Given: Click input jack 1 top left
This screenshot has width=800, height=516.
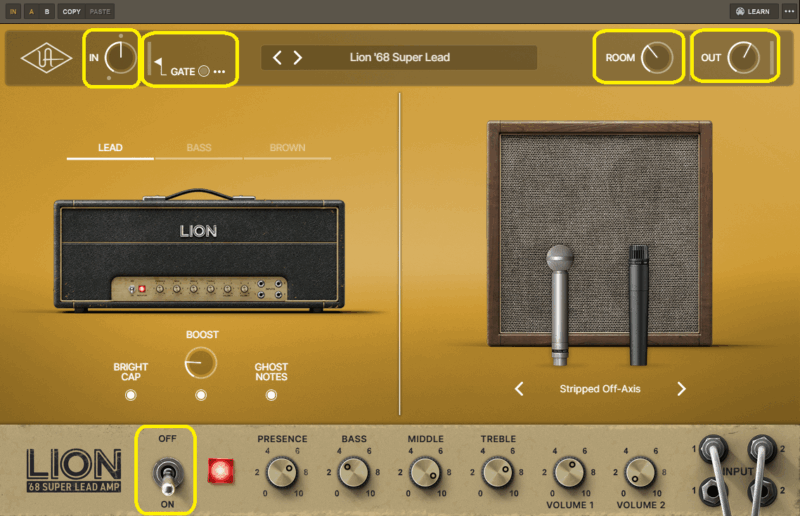Looking at the screenshot, I should pos(712,445).
